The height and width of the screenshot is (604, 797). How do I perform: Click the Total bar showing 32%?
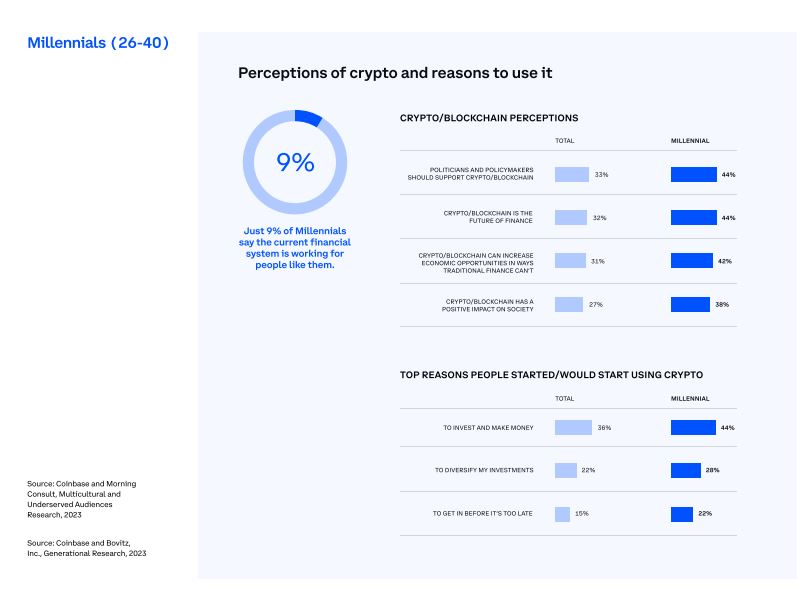tap(571, 217)
